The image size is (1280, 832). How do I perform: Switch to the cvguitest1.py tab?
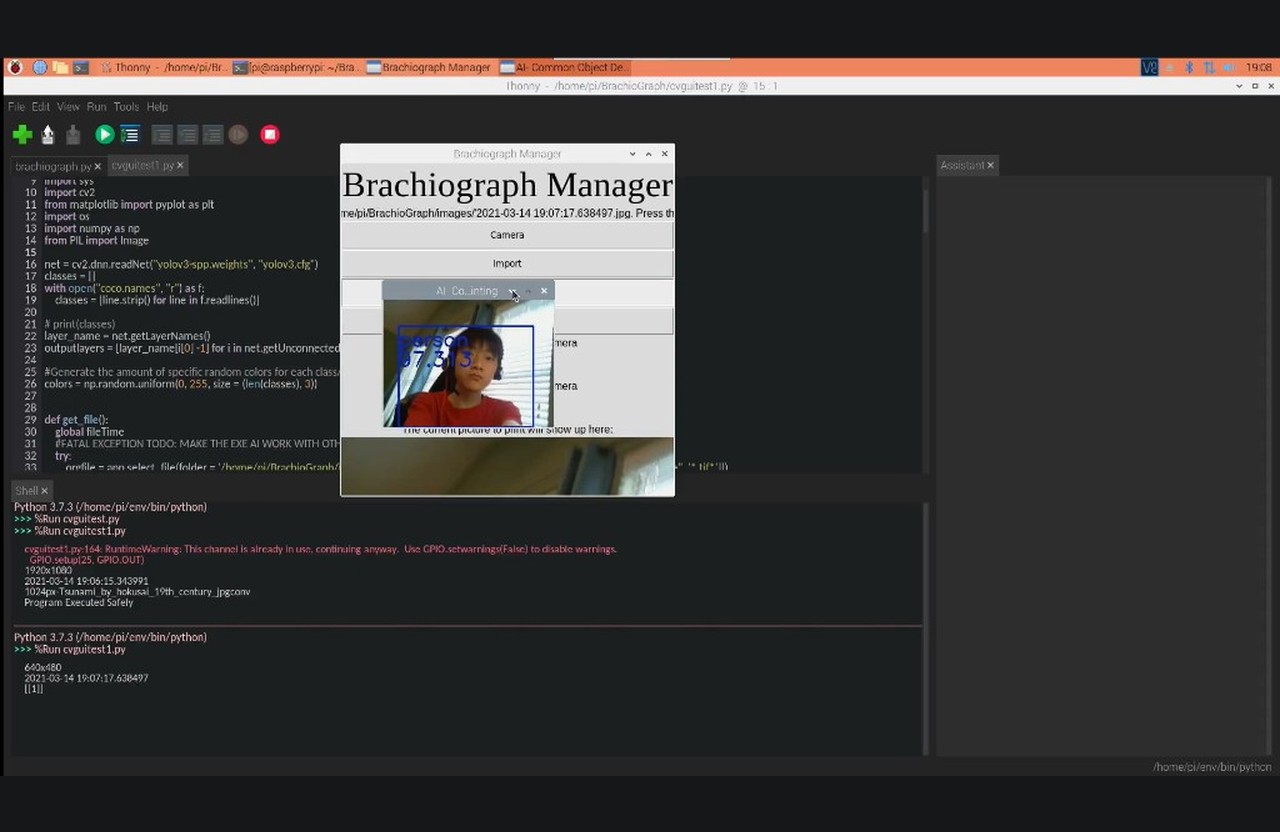142,165
